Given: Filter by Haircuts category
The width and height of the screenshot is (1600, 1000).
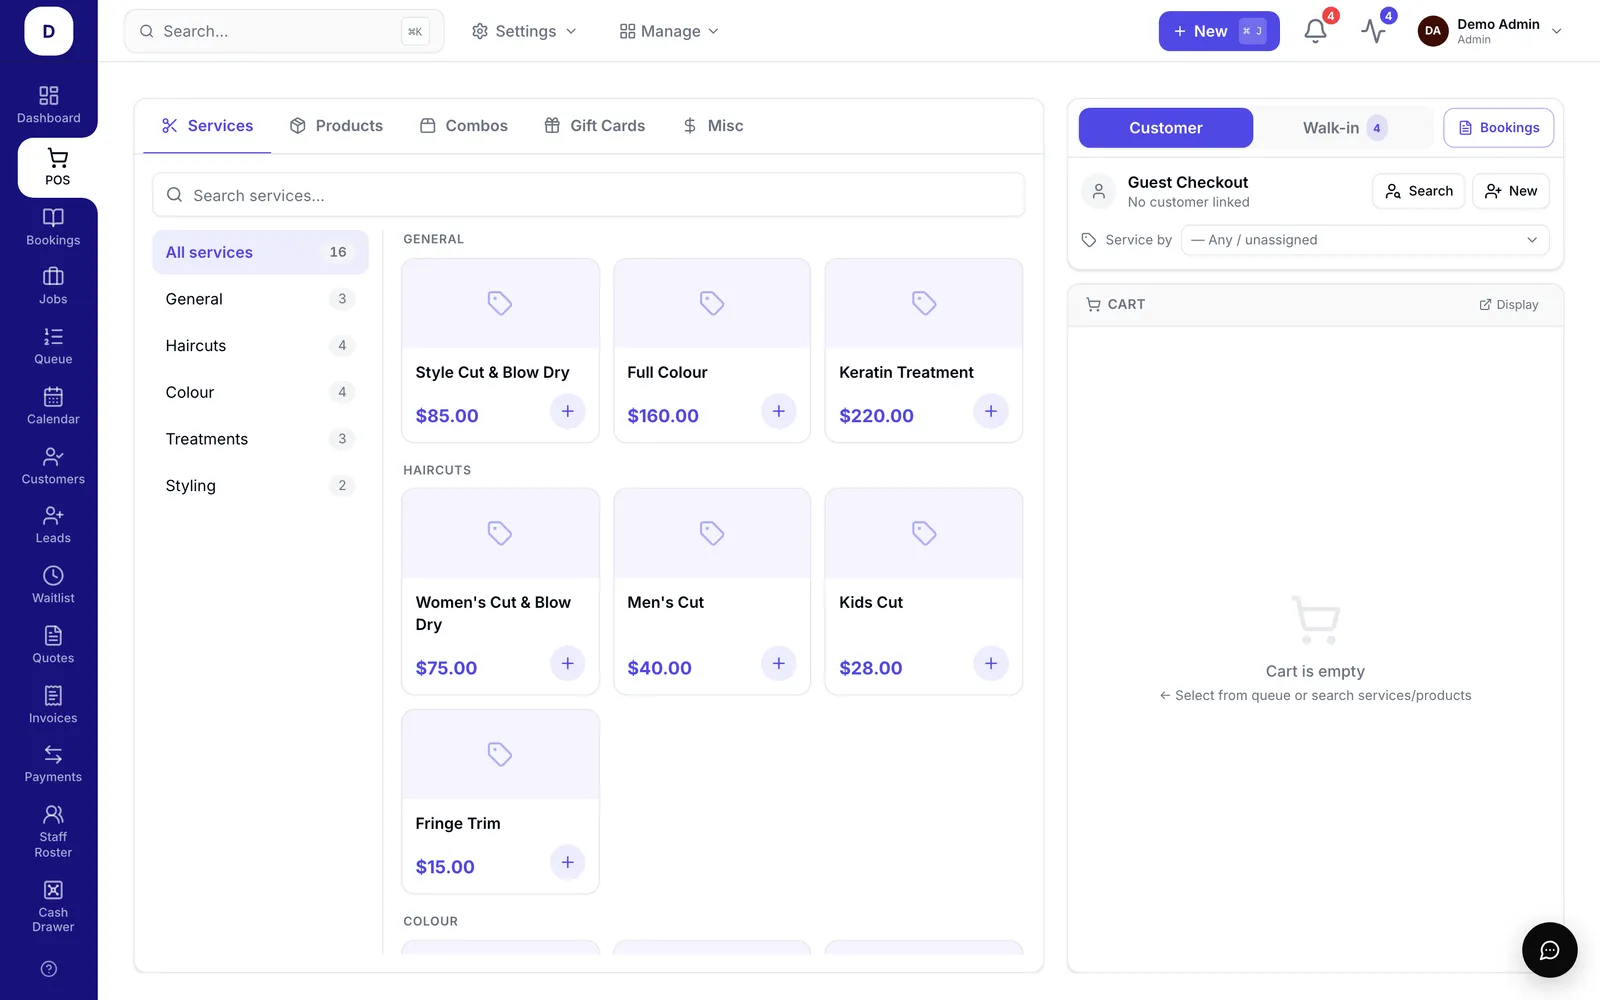Looking at the screenshot, I should [260, 346].
